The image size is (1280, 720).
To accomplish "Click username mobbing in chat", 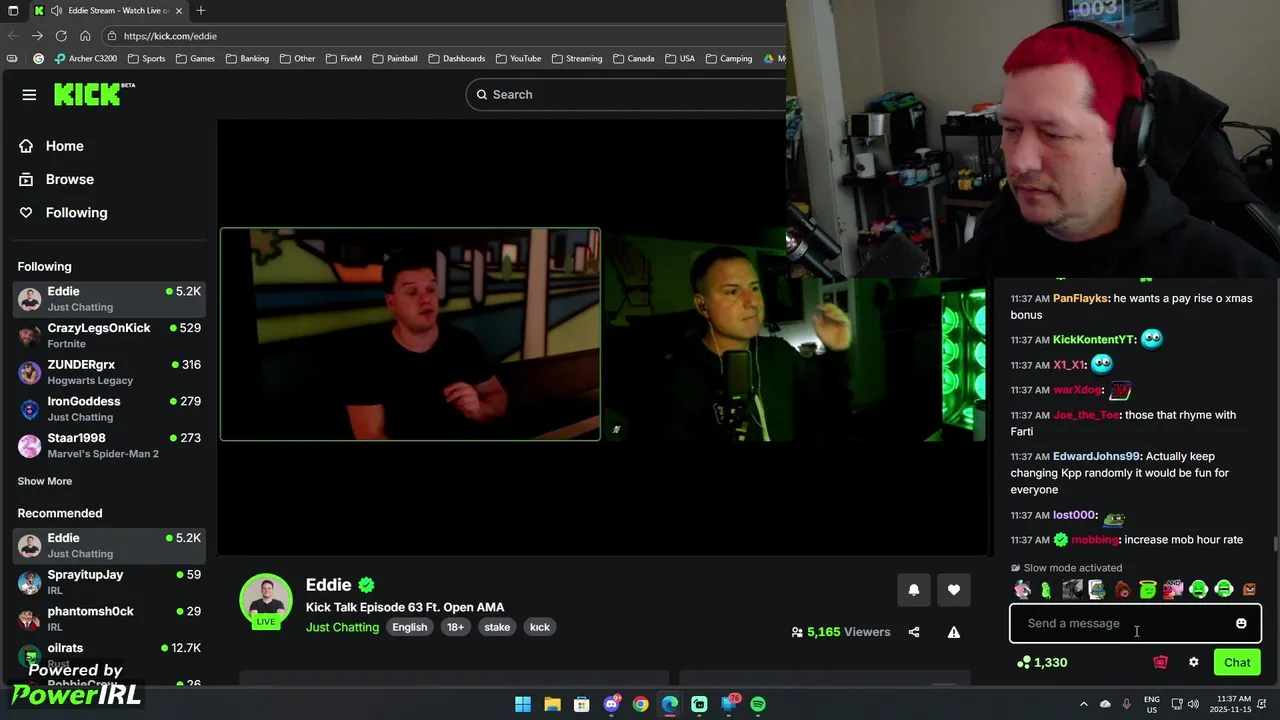I will click(x=1094, y=540).
